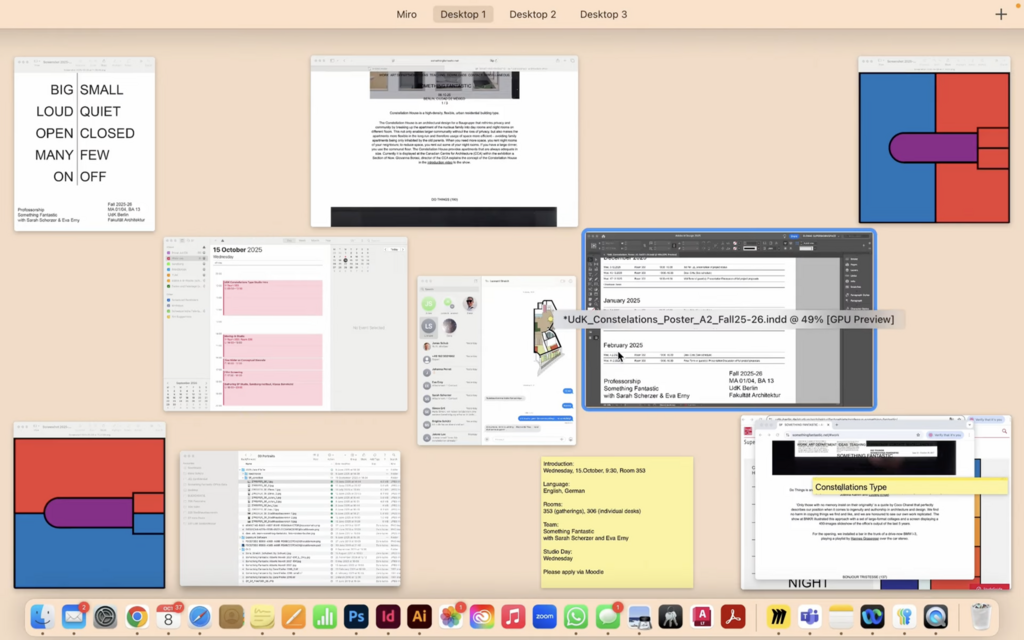The height and width of the screenshot is (640, 1024).
Task: Open Adobe Photoshop from the dock
Action: tap(356, 617)
